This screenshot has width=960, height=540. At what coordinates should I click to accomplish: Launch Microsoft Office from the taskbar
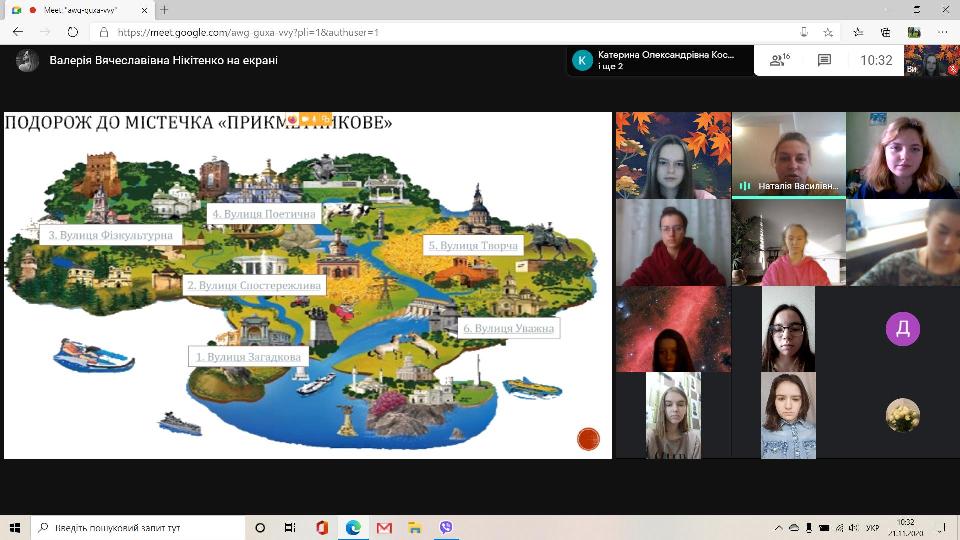(x=322, y=527)
